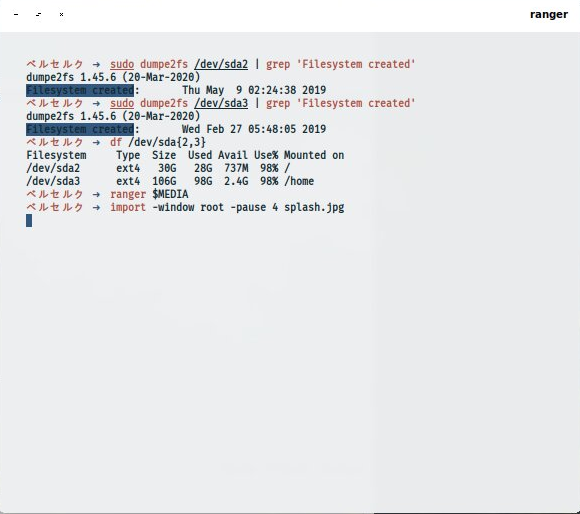Click the 'Use%' column header
The width and height of the screenshot is (580, 514).
point(266,155)
